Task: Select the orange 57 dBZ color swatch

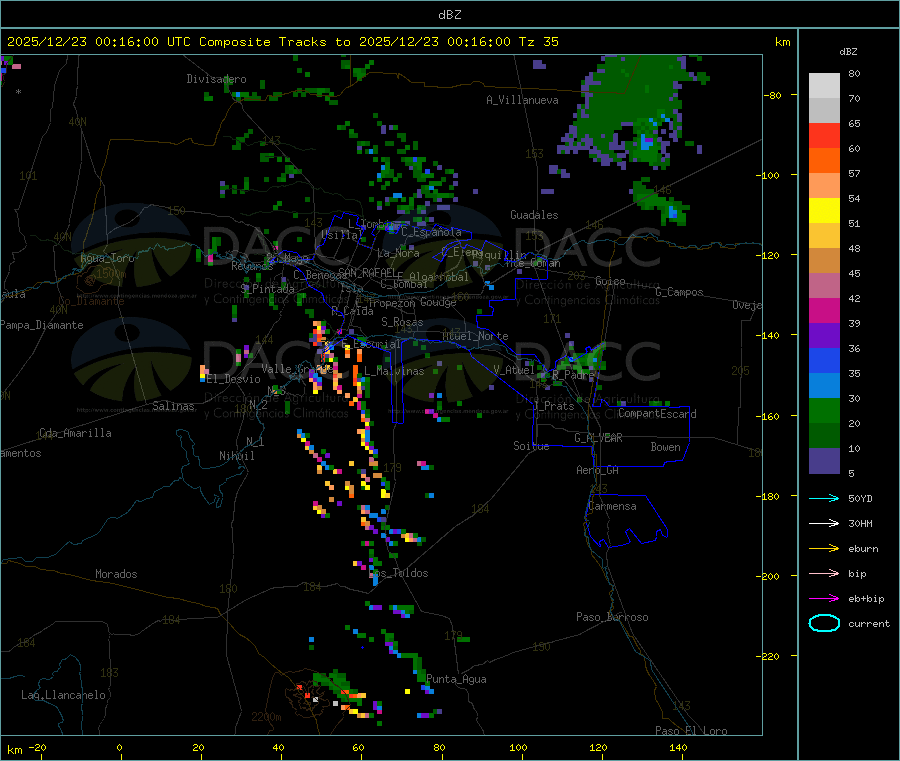Action: point(824,161)
